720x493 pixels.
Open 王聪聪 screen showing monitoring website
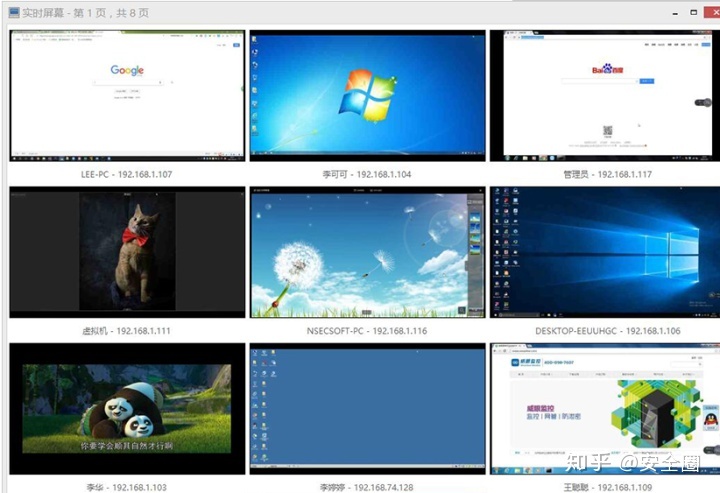605,409
